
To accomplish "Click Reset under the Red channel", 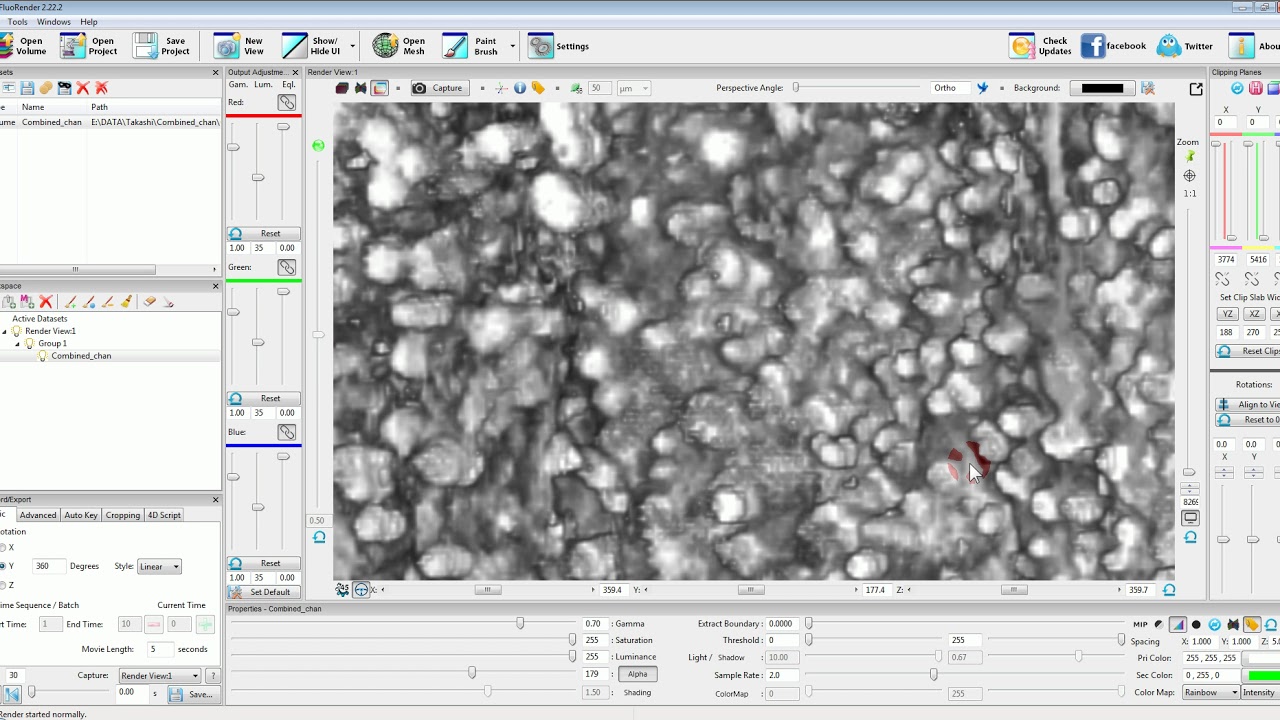I will pyautogui.click(x=262, y=234).
